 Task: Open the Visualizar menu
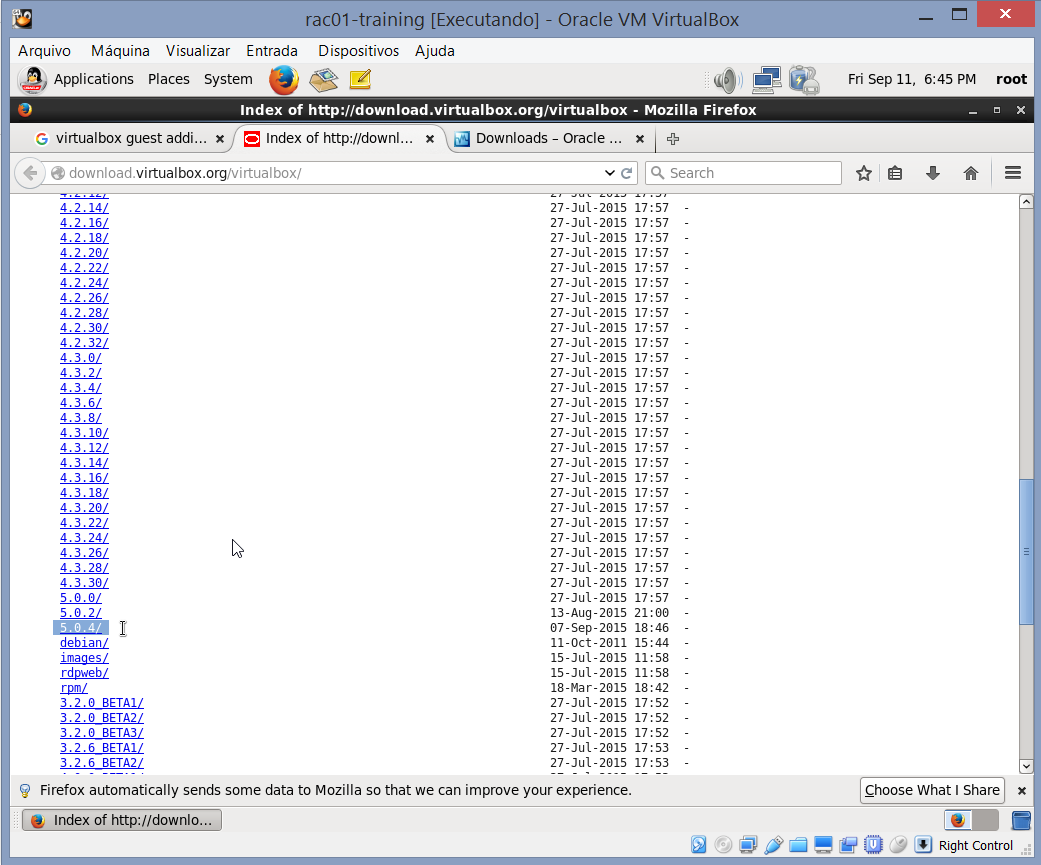[198, 51]
